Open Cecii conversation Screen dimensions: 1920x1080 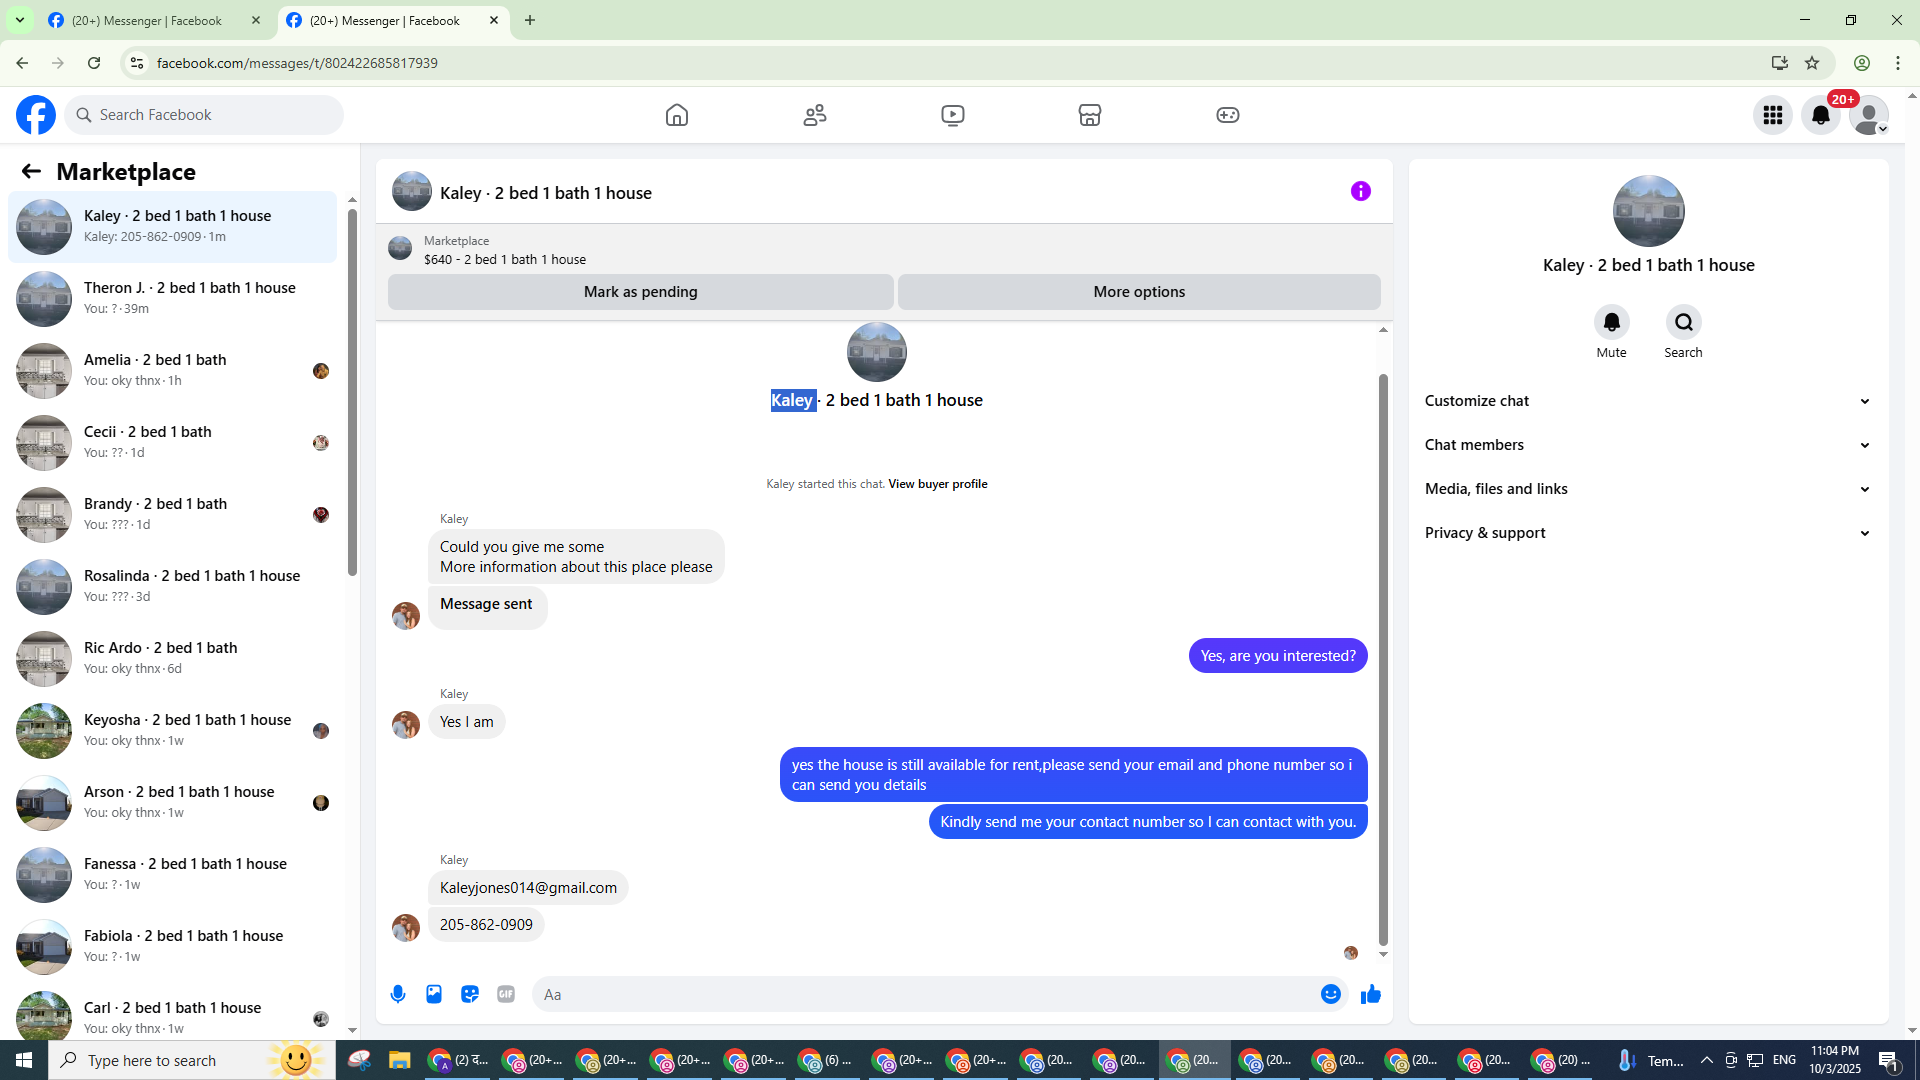click(x=173, y=443)
